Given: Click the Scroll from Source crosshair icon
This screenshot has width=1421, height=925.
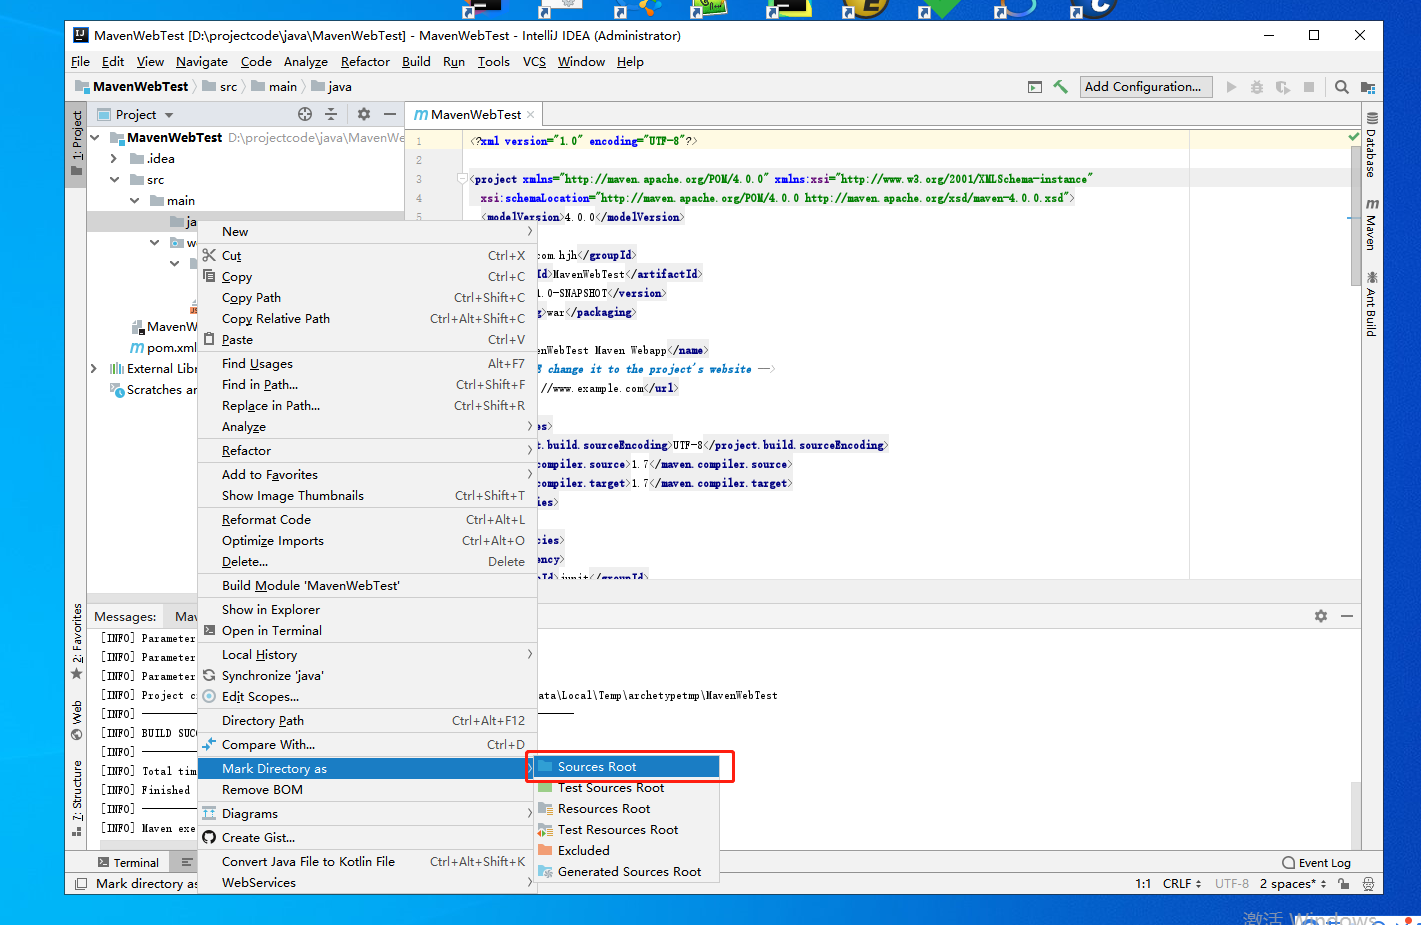Looking at the screenshot, I should pos(305,114).
